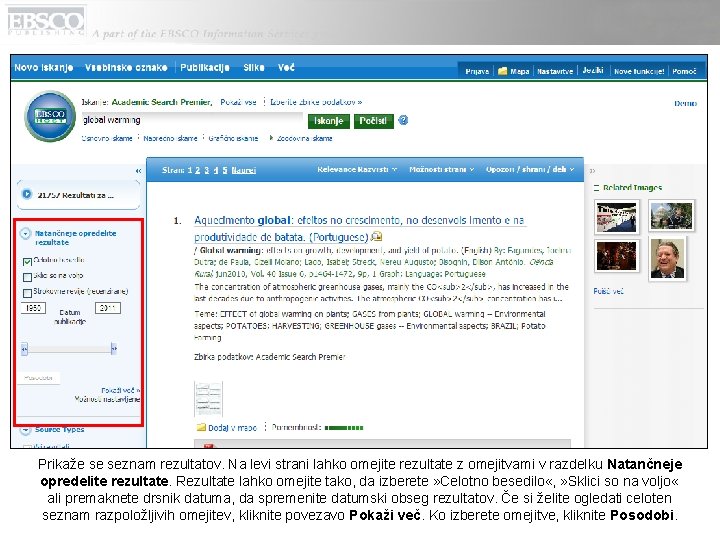Open the domed building related image thumbnail
This screenshot has width=720, height=540.
coord(671,215)
